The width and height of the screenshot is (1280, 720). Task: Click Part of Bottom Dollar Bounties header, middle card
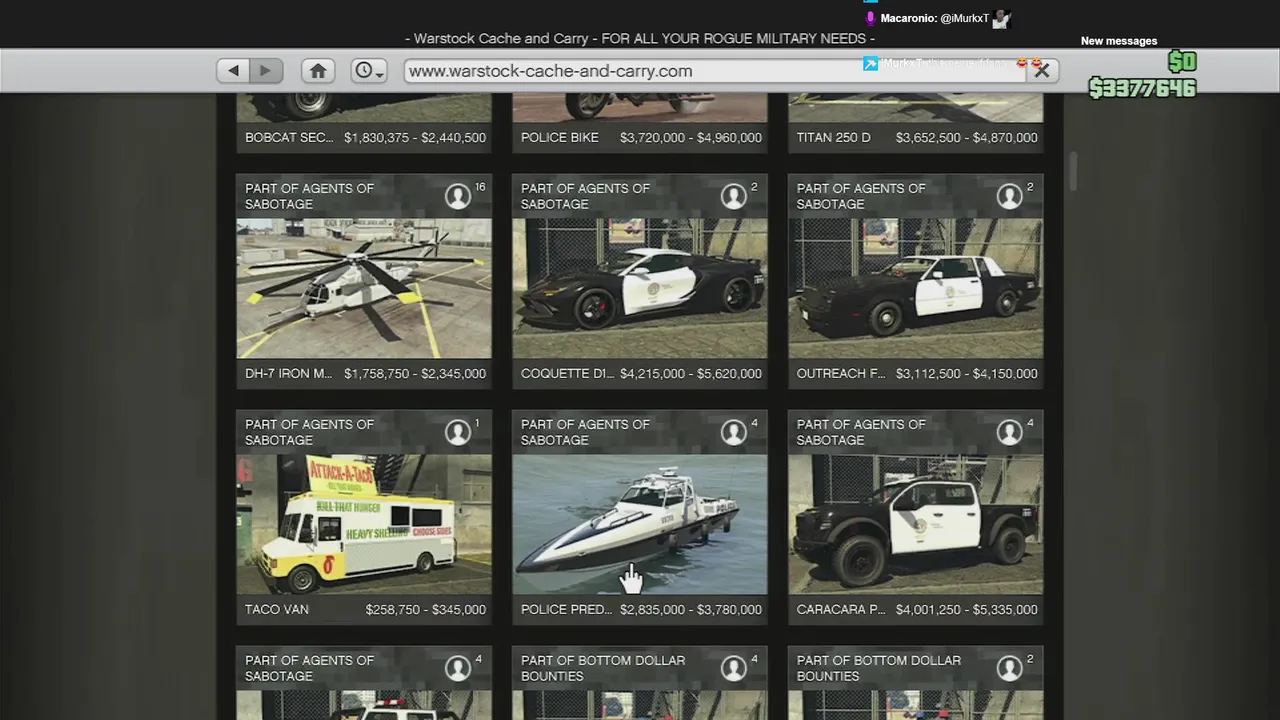(603, 668)
